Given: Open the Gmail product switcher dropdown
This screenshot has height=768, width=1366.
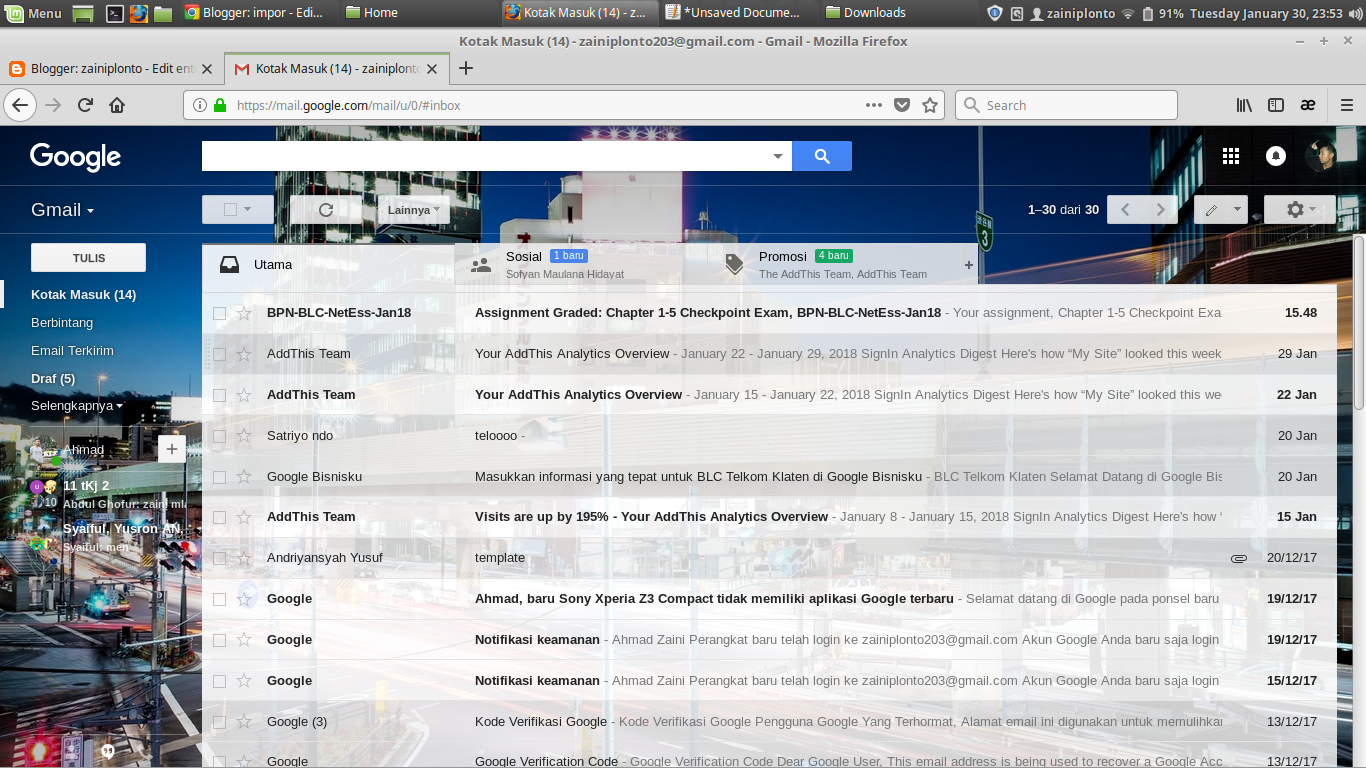Looking at the screenshot, I should coord(62,210).
